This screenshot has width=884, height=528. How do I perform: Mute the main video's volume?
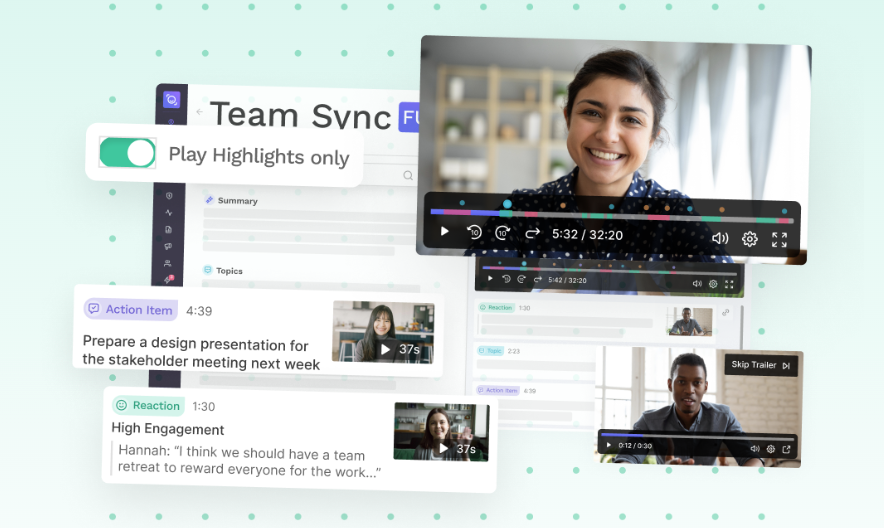coord(720,238)
